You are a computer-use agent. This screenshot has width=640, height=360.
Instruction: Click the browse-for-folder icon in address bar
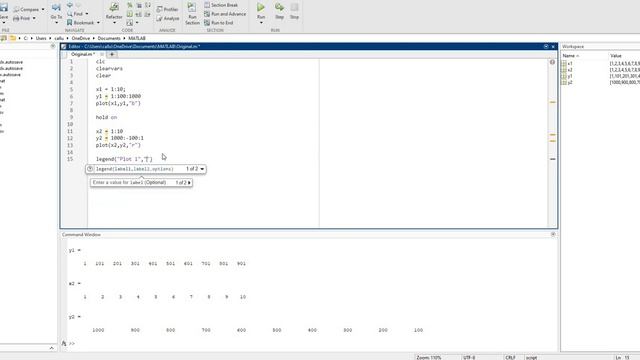coord(13,38)
